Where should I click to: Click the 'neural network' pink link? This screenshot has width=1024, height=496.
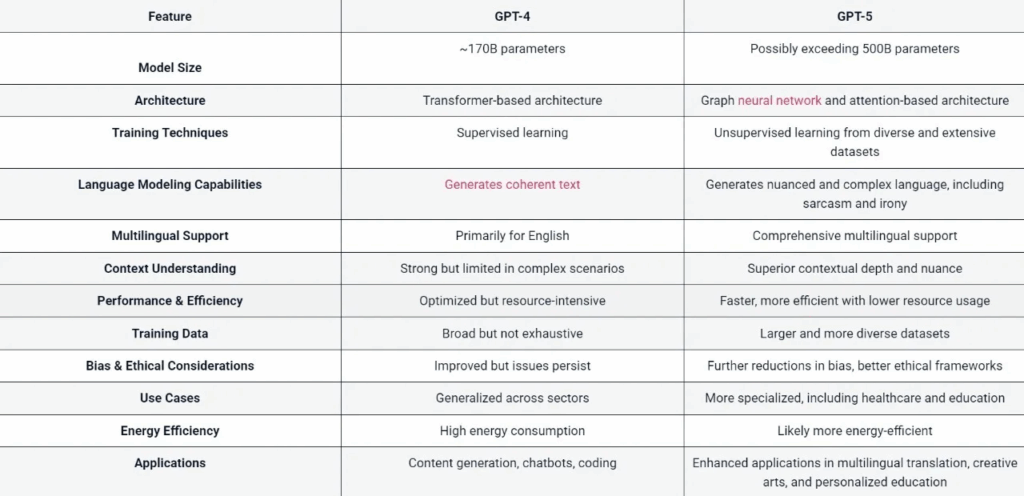coord(779,101)
